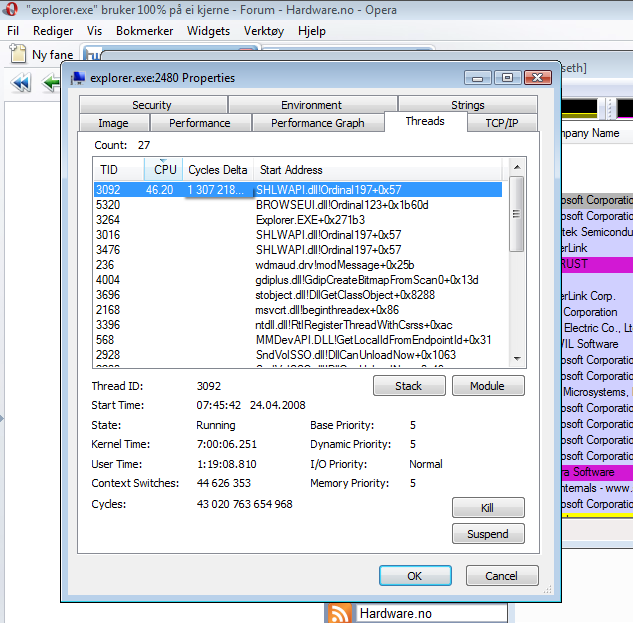Click the thread list scrollbar thumb

pyautogui.click(x=516, y=214)
